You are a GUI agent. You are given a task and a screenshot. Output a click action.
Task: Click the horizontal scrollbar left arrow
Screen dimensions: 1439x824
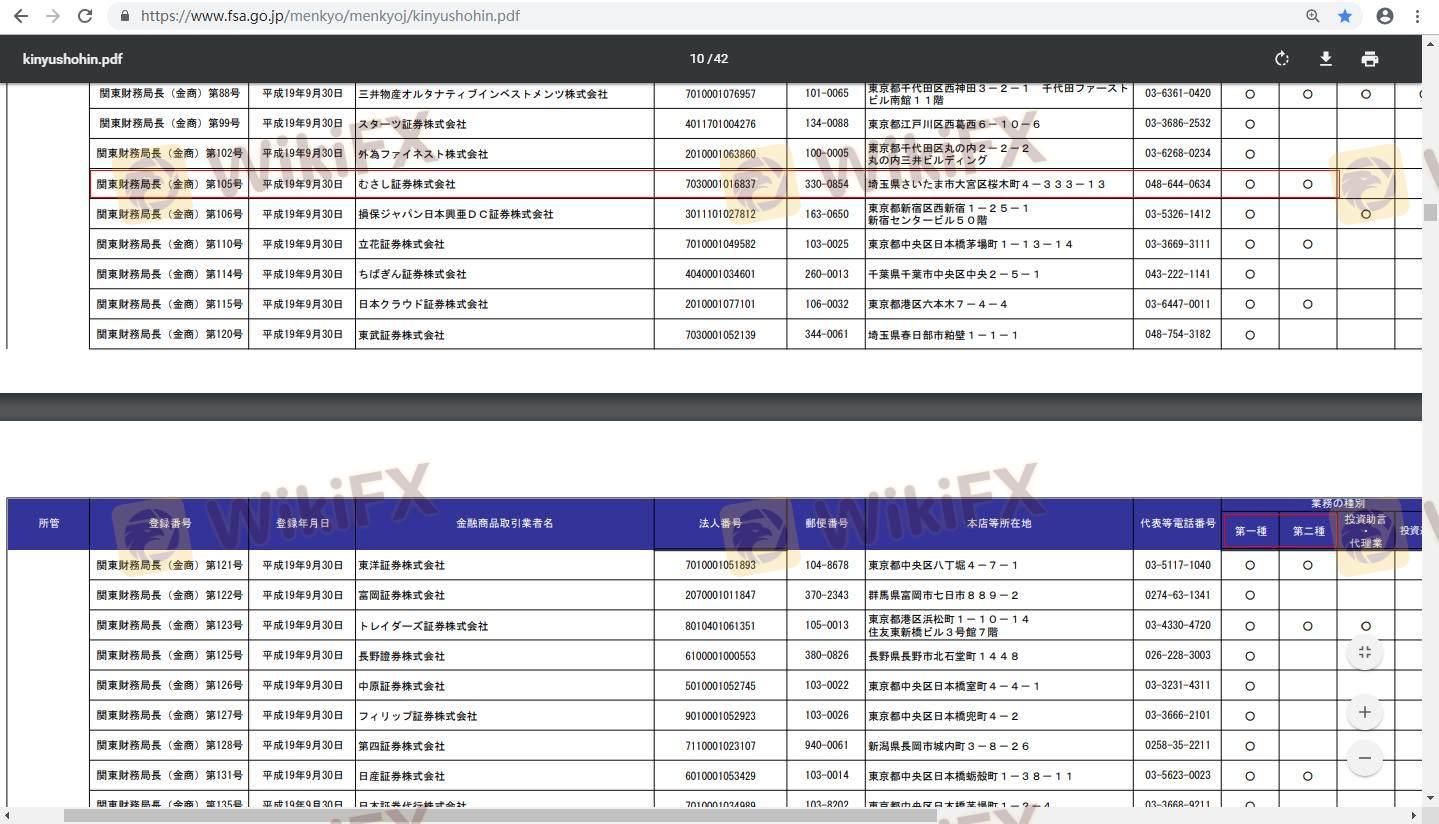[8, 816]
